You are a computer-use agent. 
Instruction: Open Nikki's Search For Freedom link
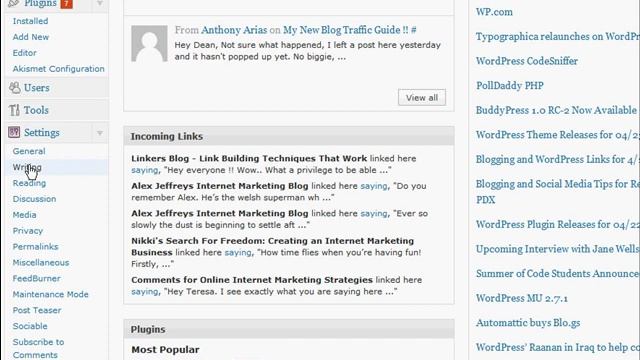tap(273, 246)
